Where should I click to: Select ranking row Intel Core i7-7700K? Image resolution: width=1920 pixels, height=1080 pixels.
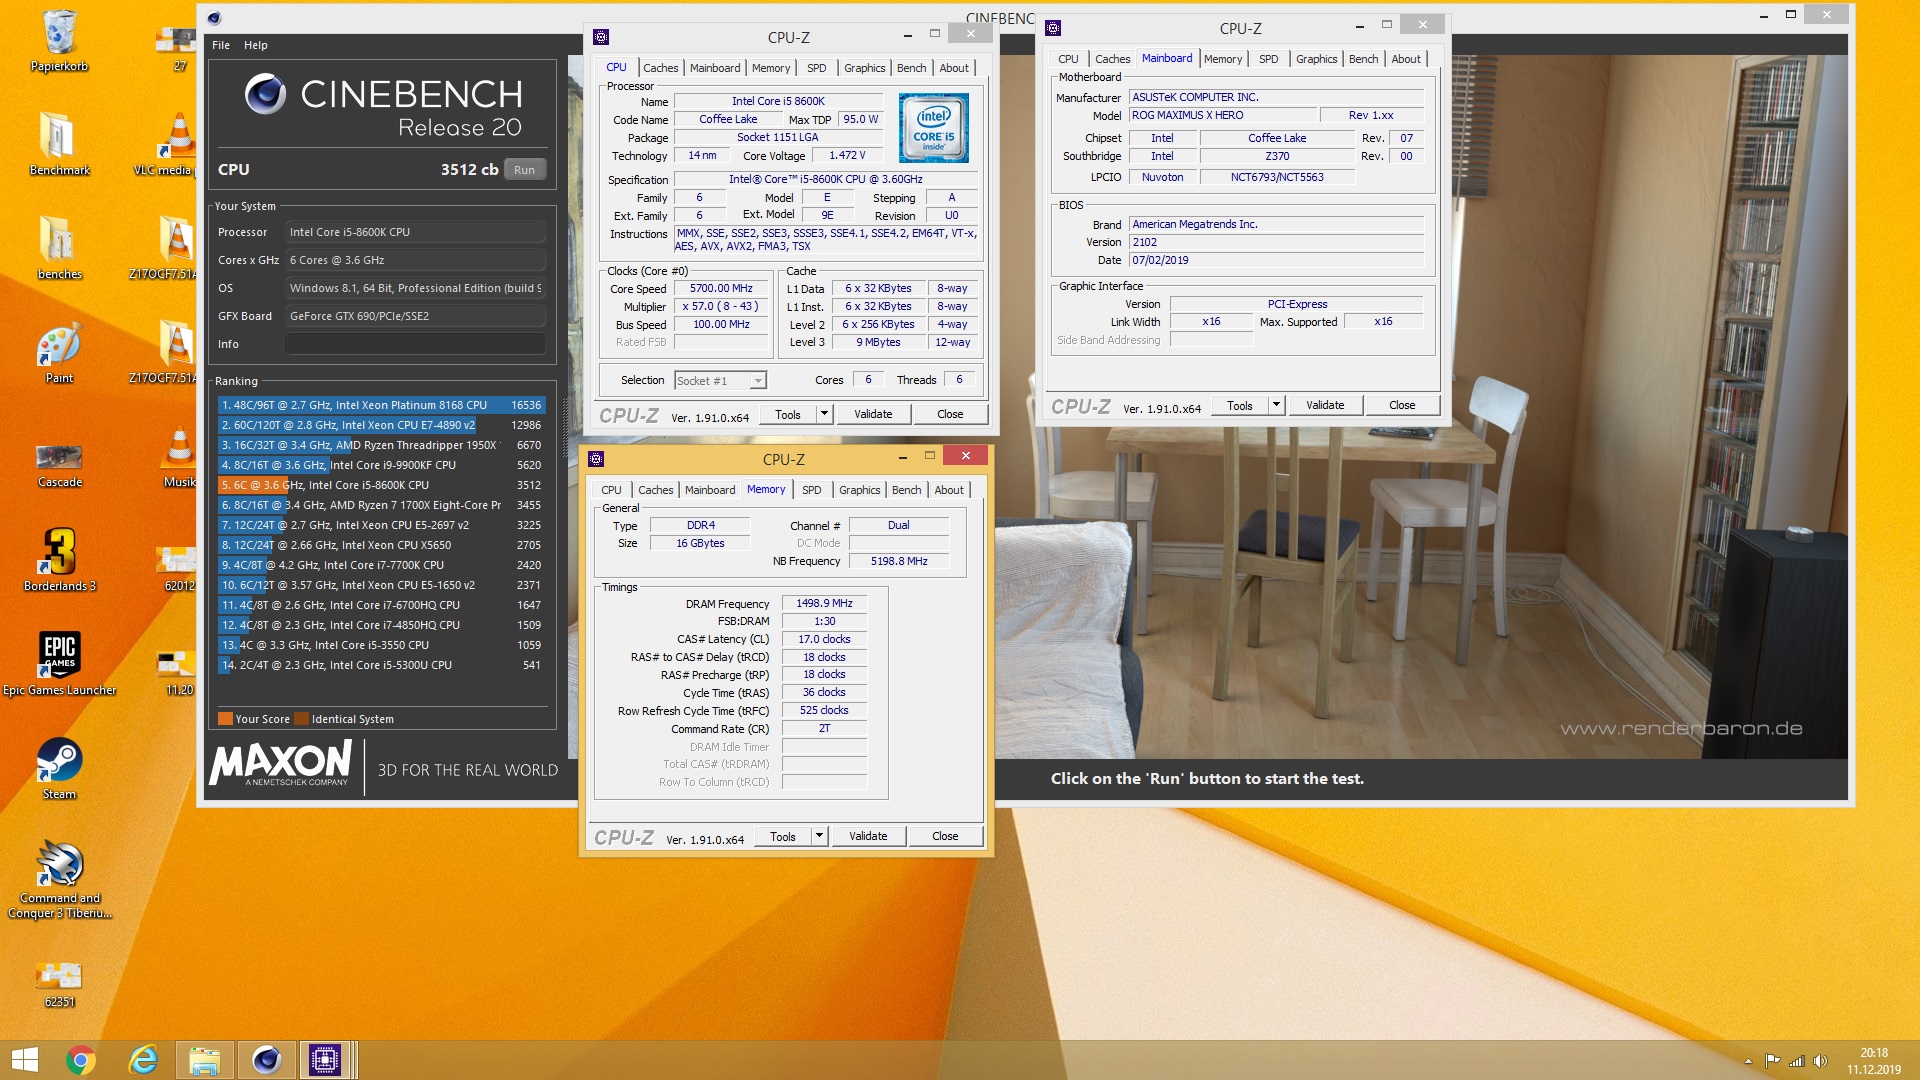[381, 565]
